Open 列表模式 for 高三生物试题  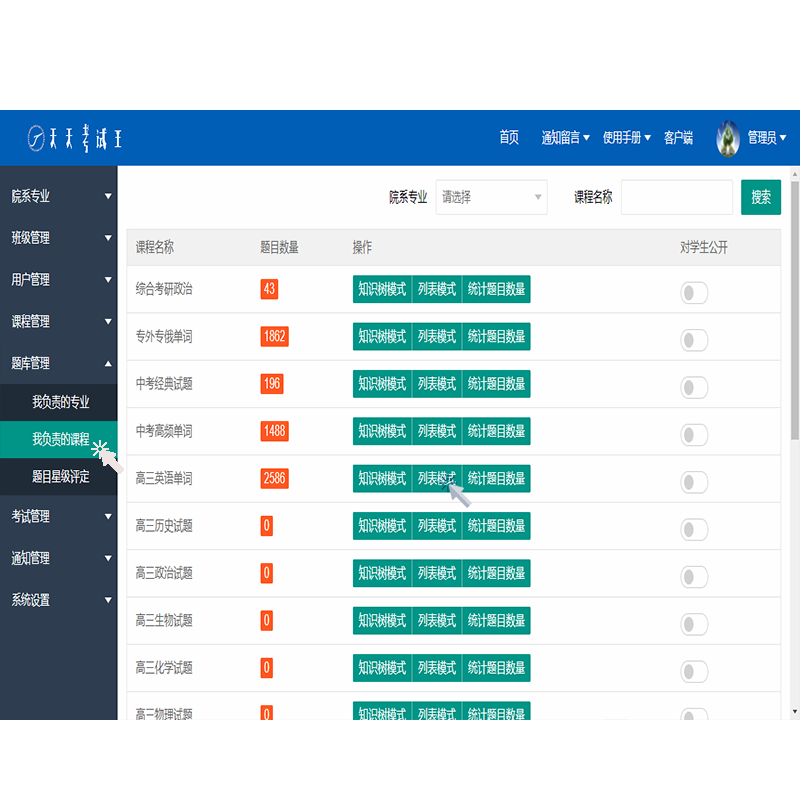437,621
